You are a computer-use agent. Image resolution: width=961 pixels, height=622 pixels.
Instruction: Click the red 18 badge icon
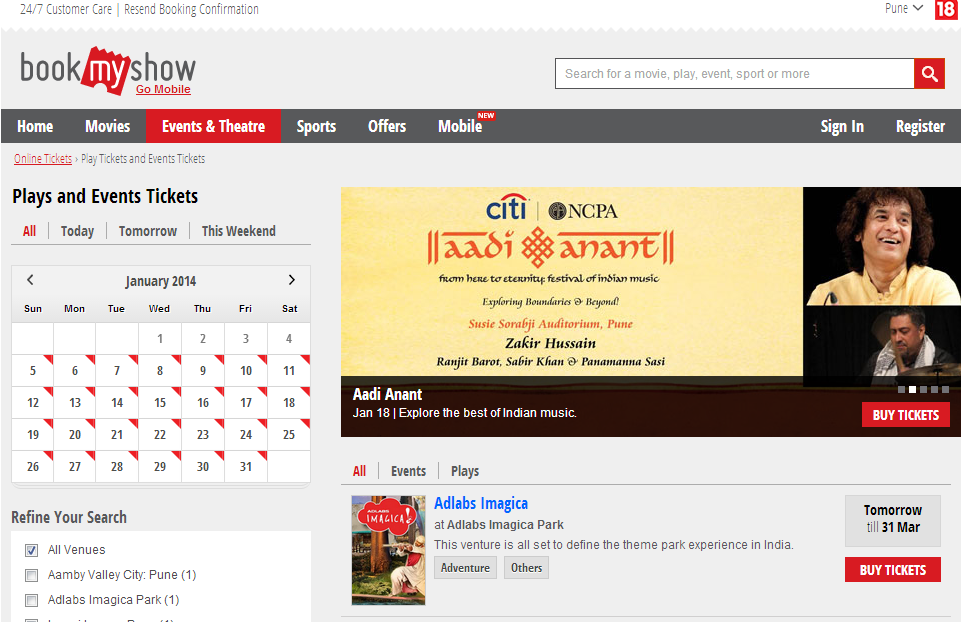click(x=946, y=9)
